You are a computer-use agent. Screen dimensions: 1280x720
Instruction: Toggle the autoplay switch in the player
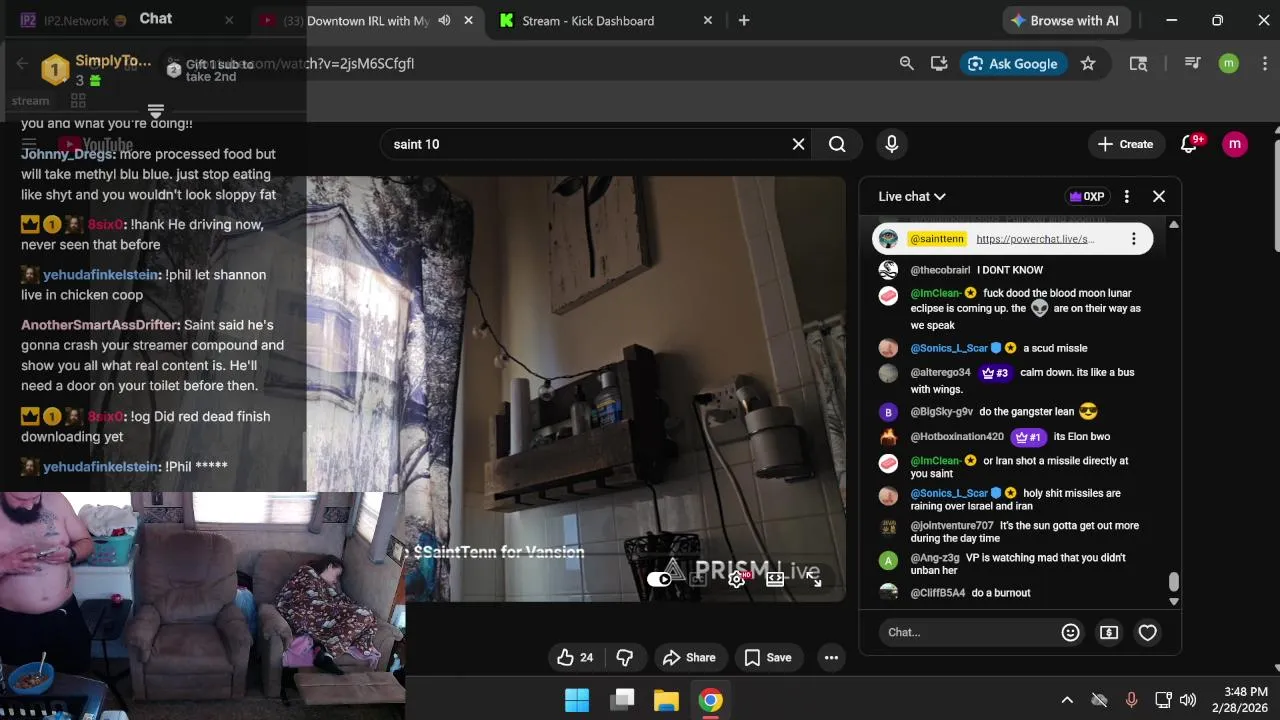660,579
